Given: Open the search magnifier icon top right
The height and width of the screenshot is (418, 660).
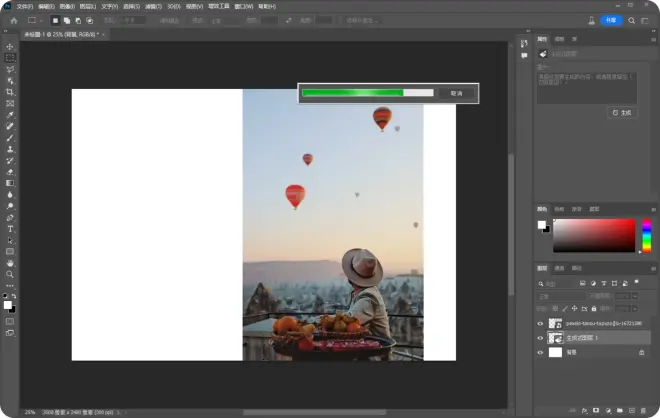Looking at the screenshot, I should (631, 20).
